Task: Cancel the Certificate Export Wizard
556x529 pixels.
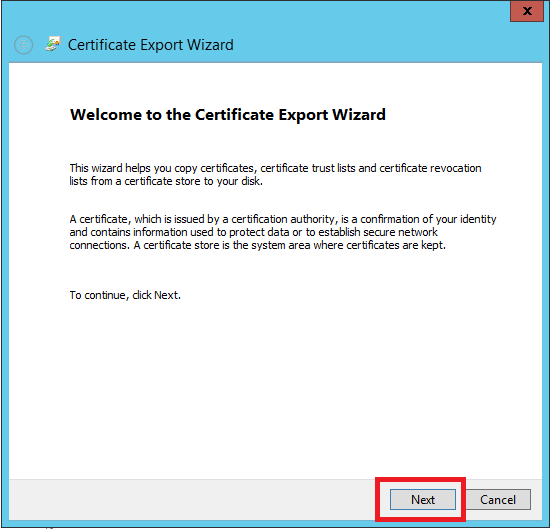Action: [x=498, y=499]
